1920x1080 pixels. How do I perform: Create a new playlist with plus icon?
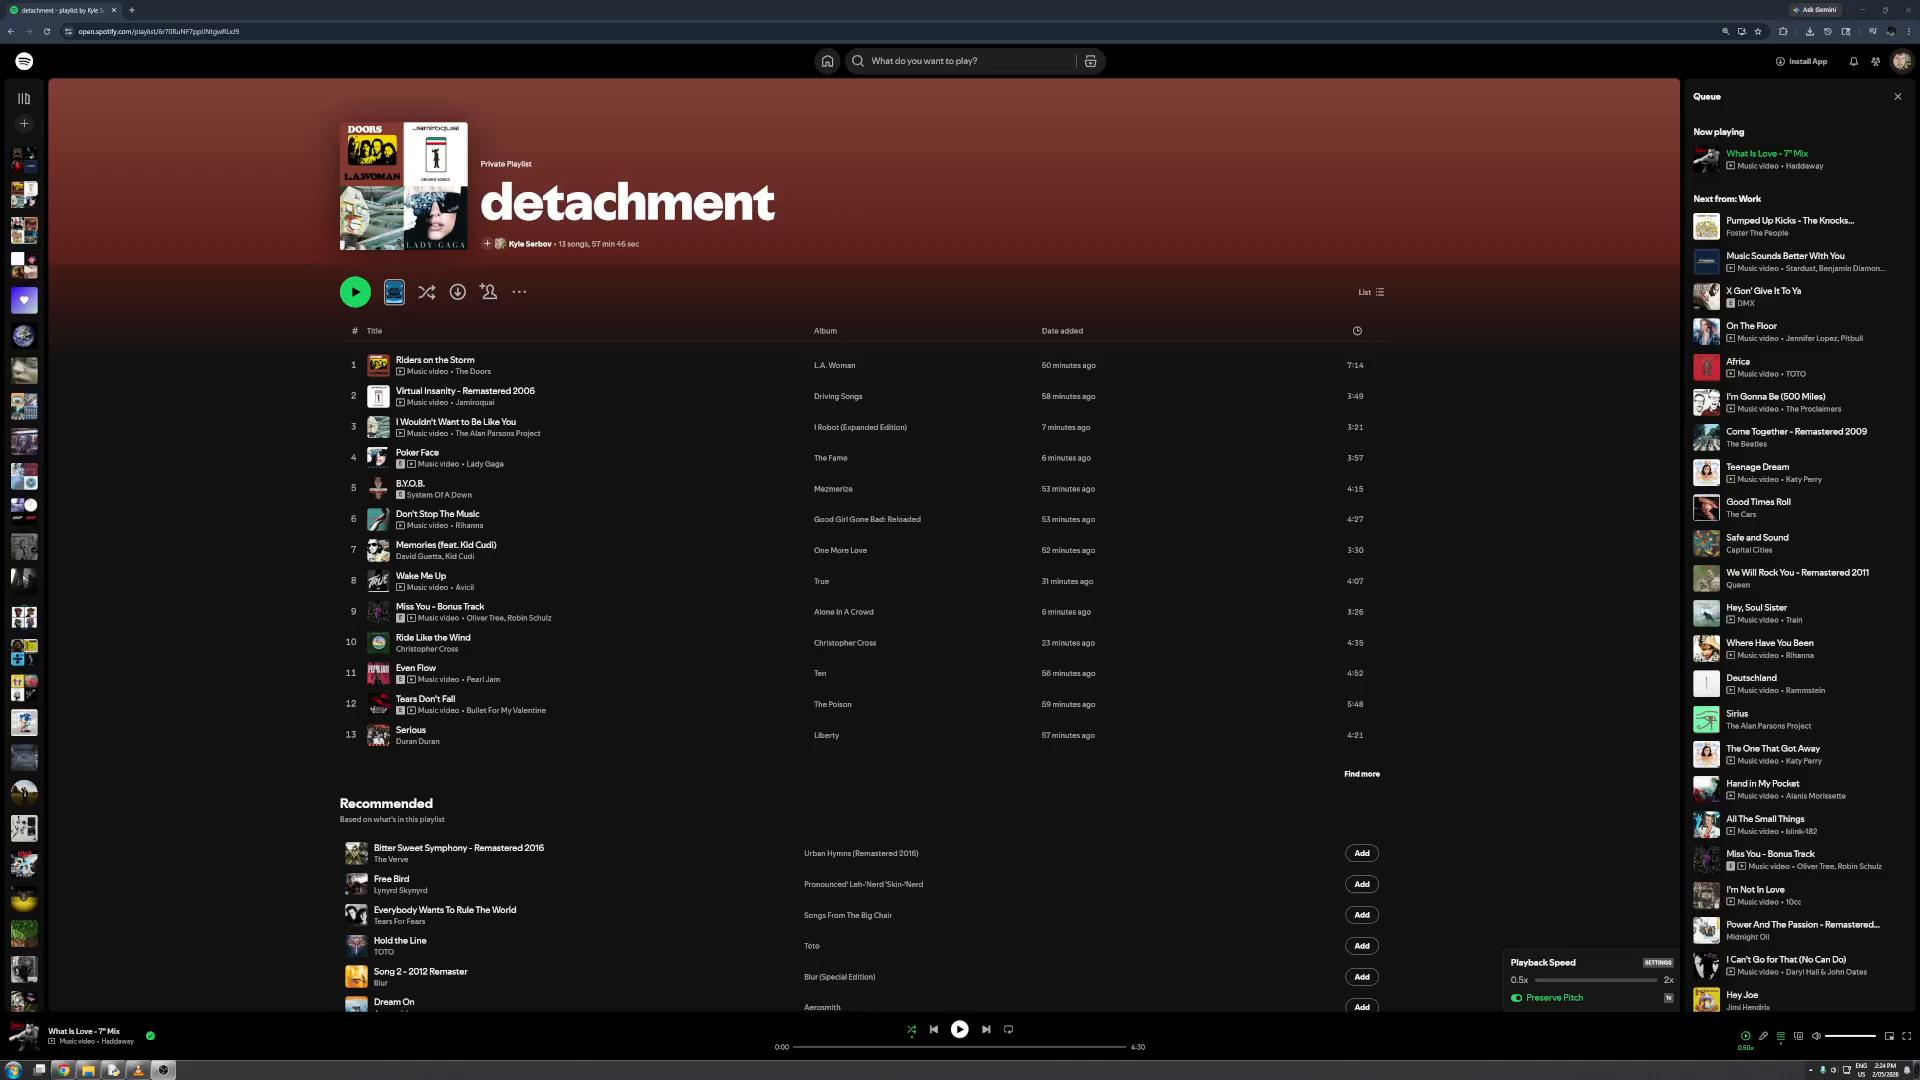[24, 124]
